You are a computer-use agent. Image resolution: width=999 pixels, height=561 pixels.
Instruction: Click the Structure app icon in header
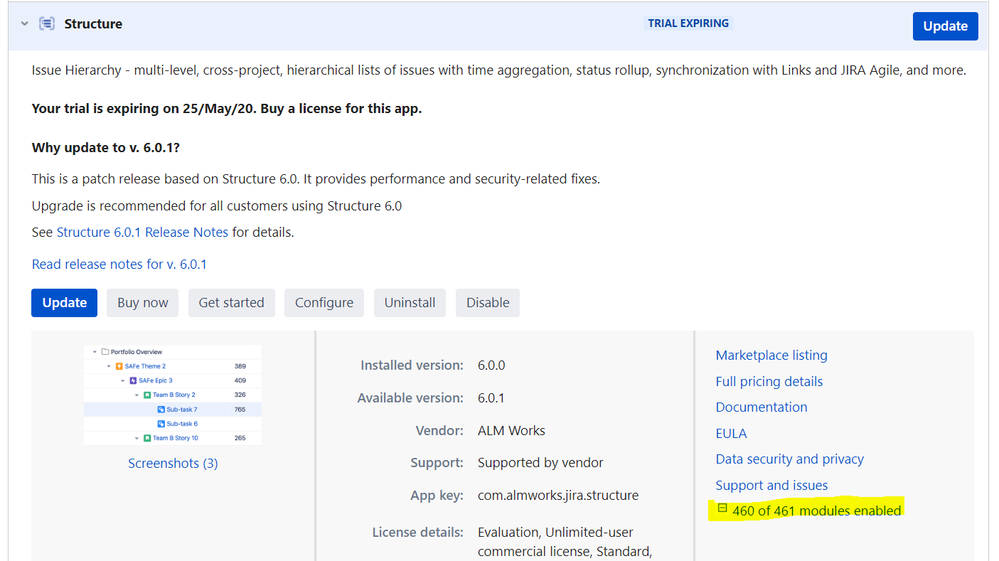[x=47, y=24]
